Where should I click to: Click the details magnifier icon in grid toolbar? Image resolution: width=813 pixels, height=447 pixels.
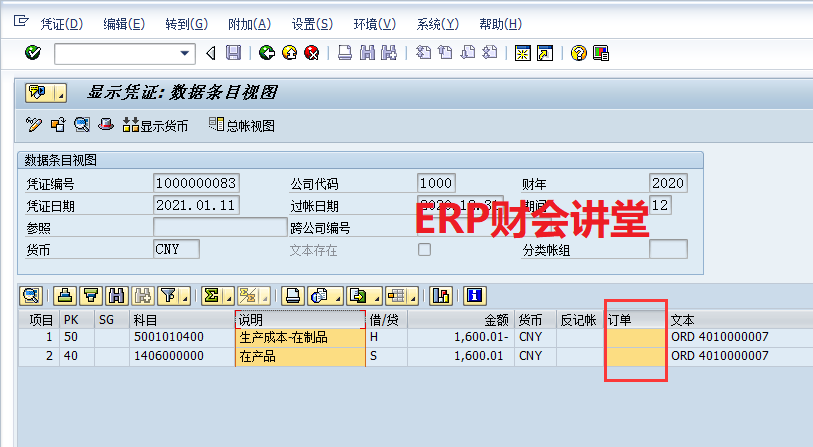(30, 295)
